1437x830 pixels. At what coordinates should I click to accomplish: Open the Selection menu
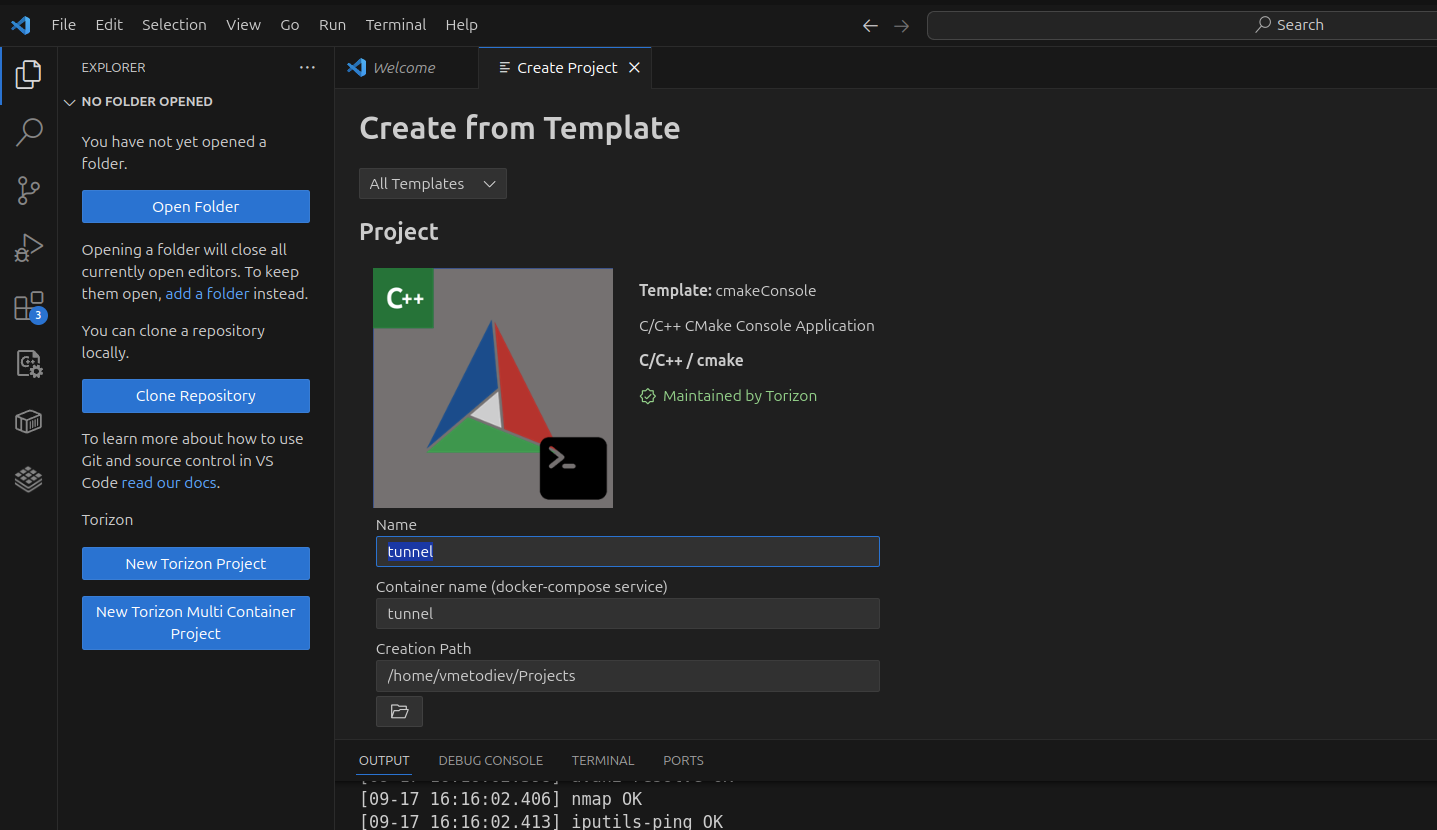[x=174, y=25]
